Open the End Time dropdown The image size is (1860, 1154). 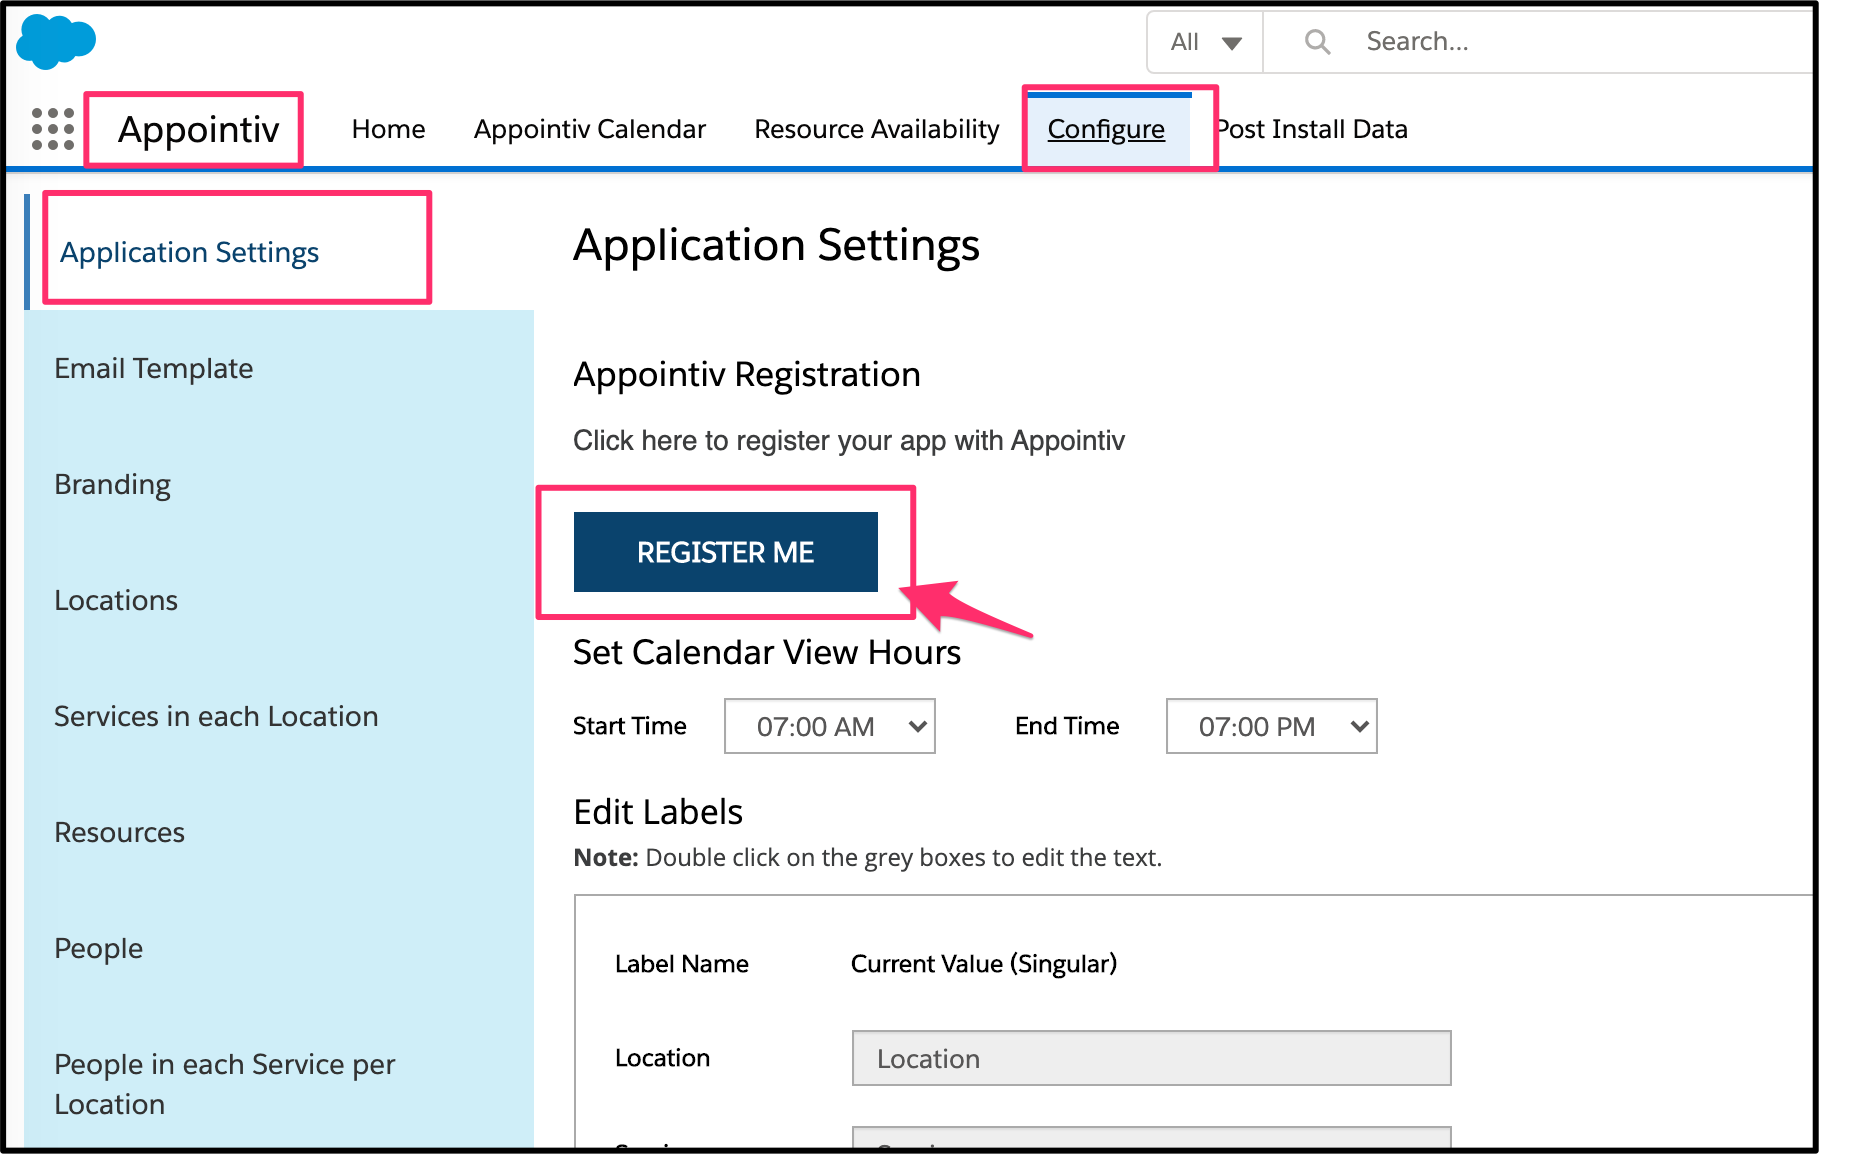tap(1271, 726)
